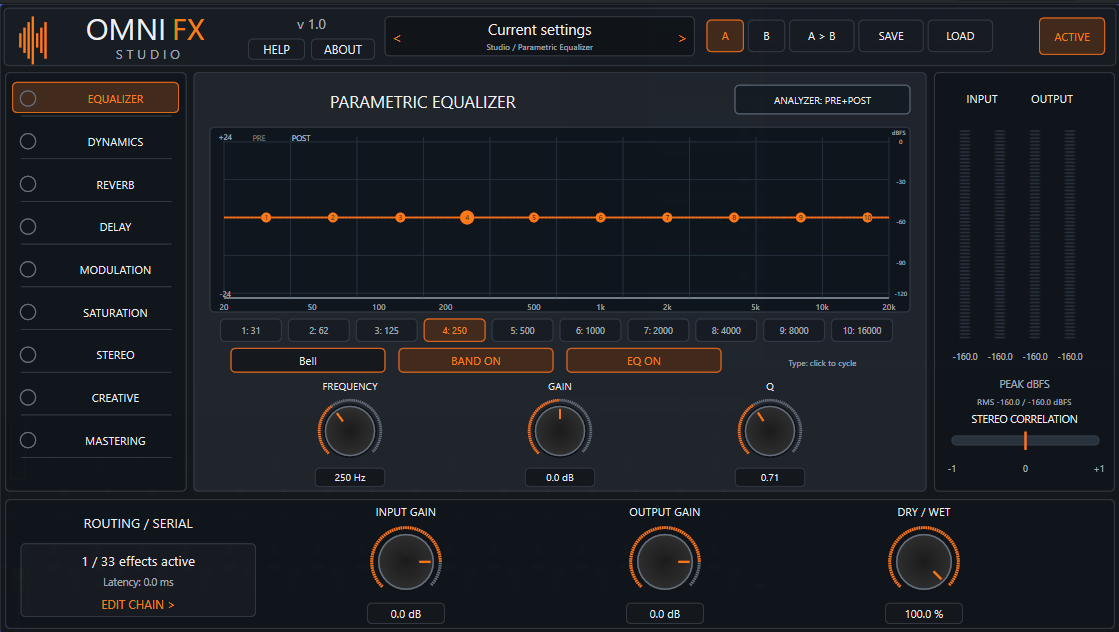Image resolution: width=1119 pixels, height=632 pixels.
Task: Select EQ band node 6 on the graph
Action: 600,218
